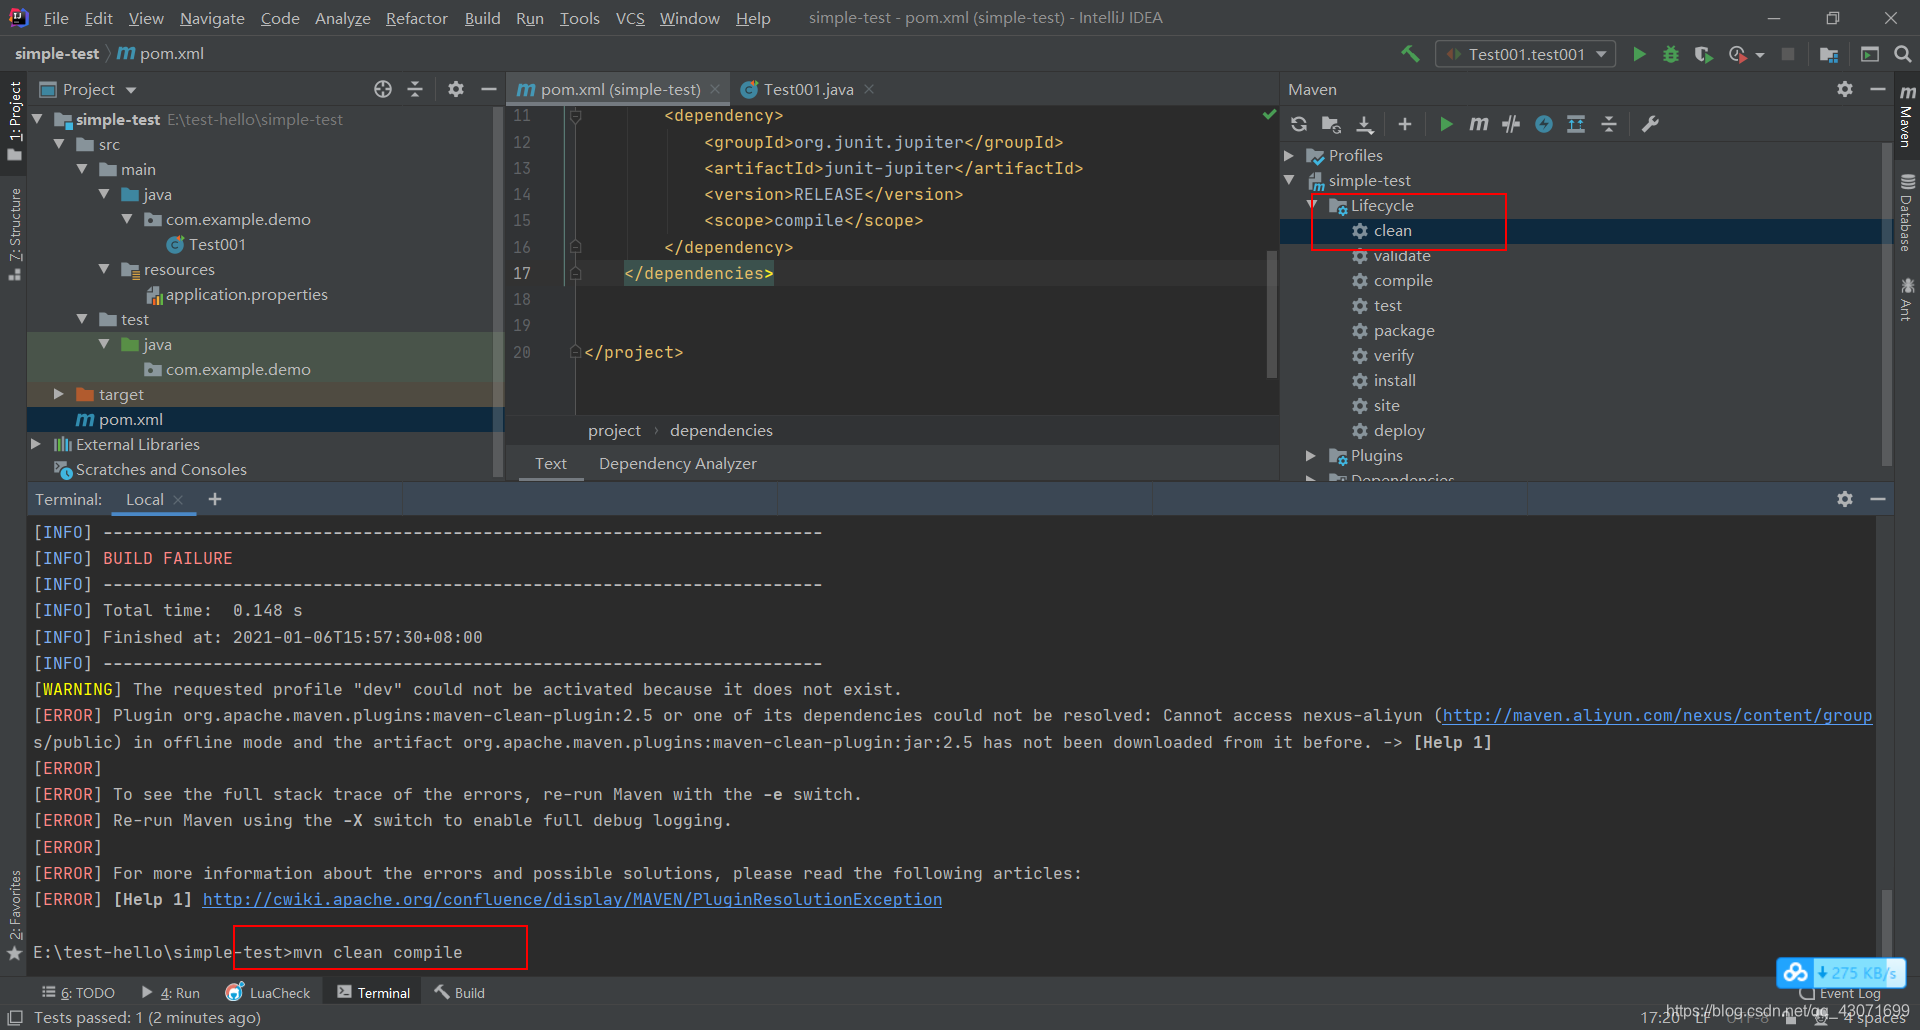Run the current configuration with green play icon

[x=1639, y=53]
